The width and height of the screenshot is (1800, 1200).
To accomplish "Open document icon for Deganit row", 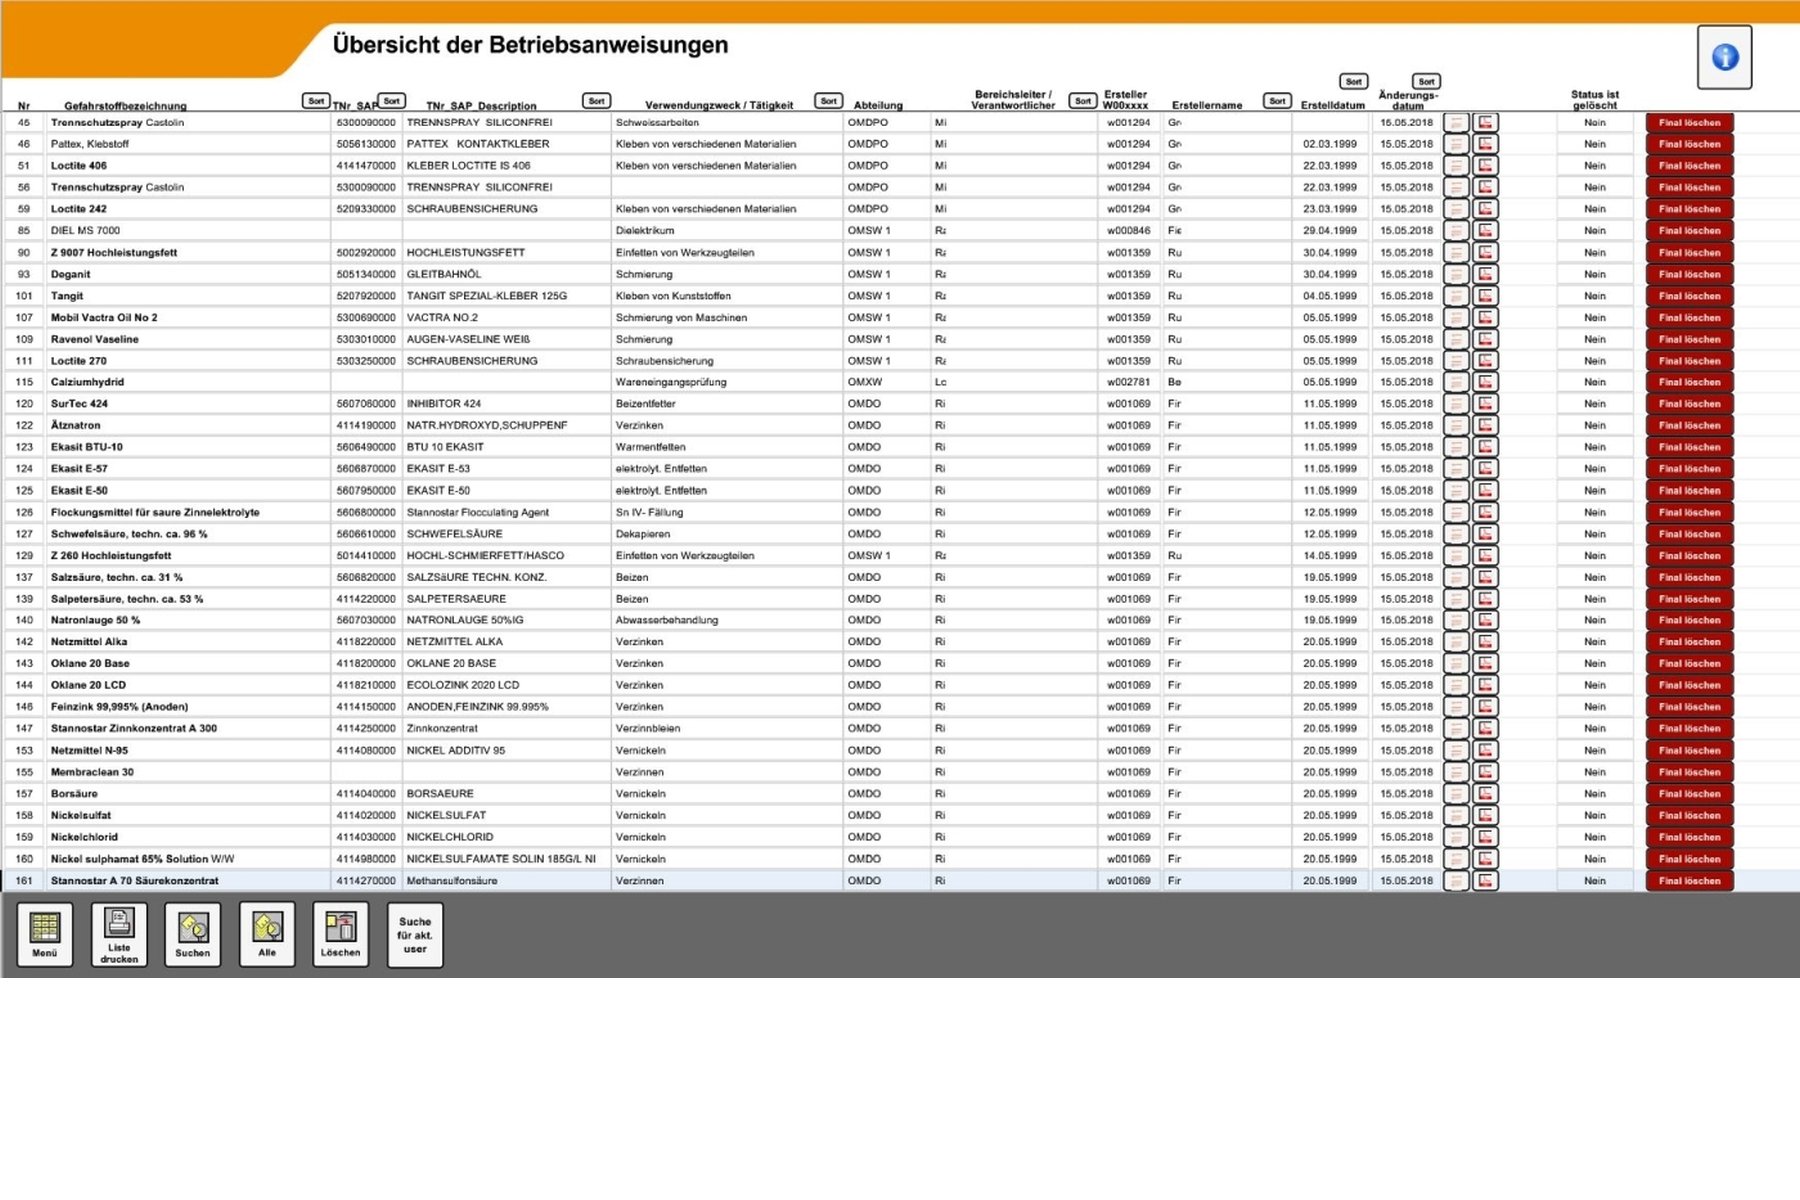I will pos(1456,274).
